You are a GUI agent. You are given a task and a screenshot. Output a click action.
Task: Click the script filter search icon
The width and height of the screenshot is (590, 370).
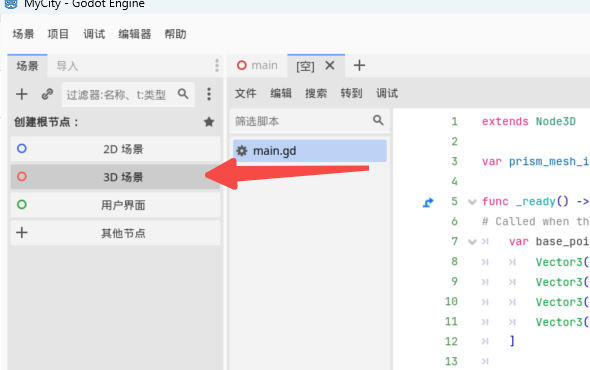coord(378,120)
